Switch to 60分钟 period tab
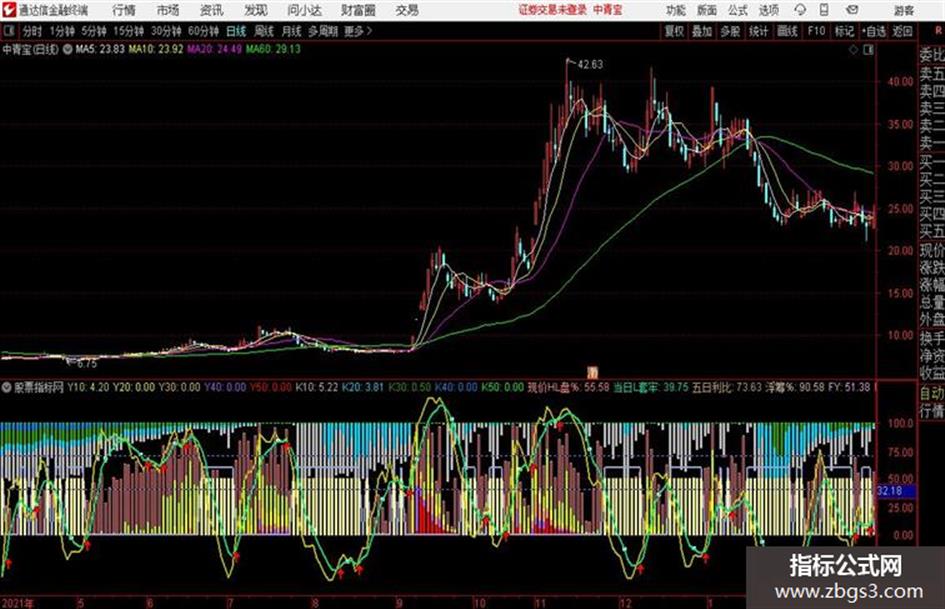Screen dimensions: 945x609 point(203,31)
